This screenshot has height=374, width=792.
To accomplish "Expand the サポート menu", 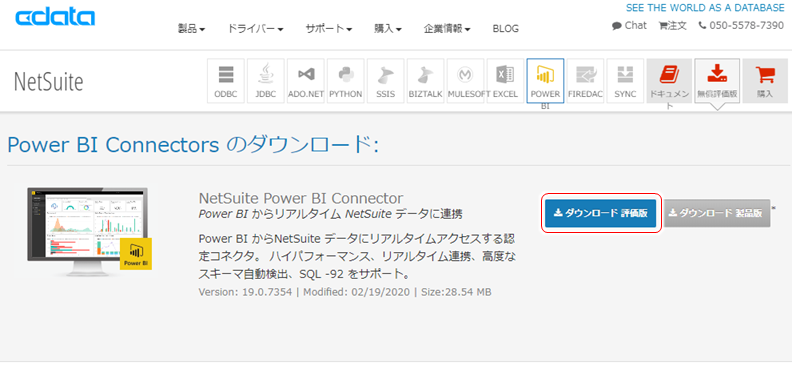I will pyautogui.click(x=328, y=29).
